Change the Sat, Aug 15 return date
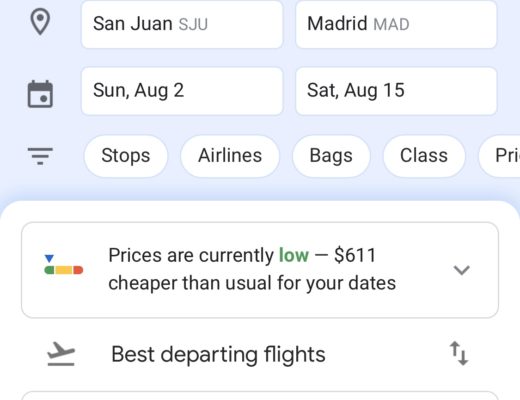520x400 pixels. coord(396,91)
